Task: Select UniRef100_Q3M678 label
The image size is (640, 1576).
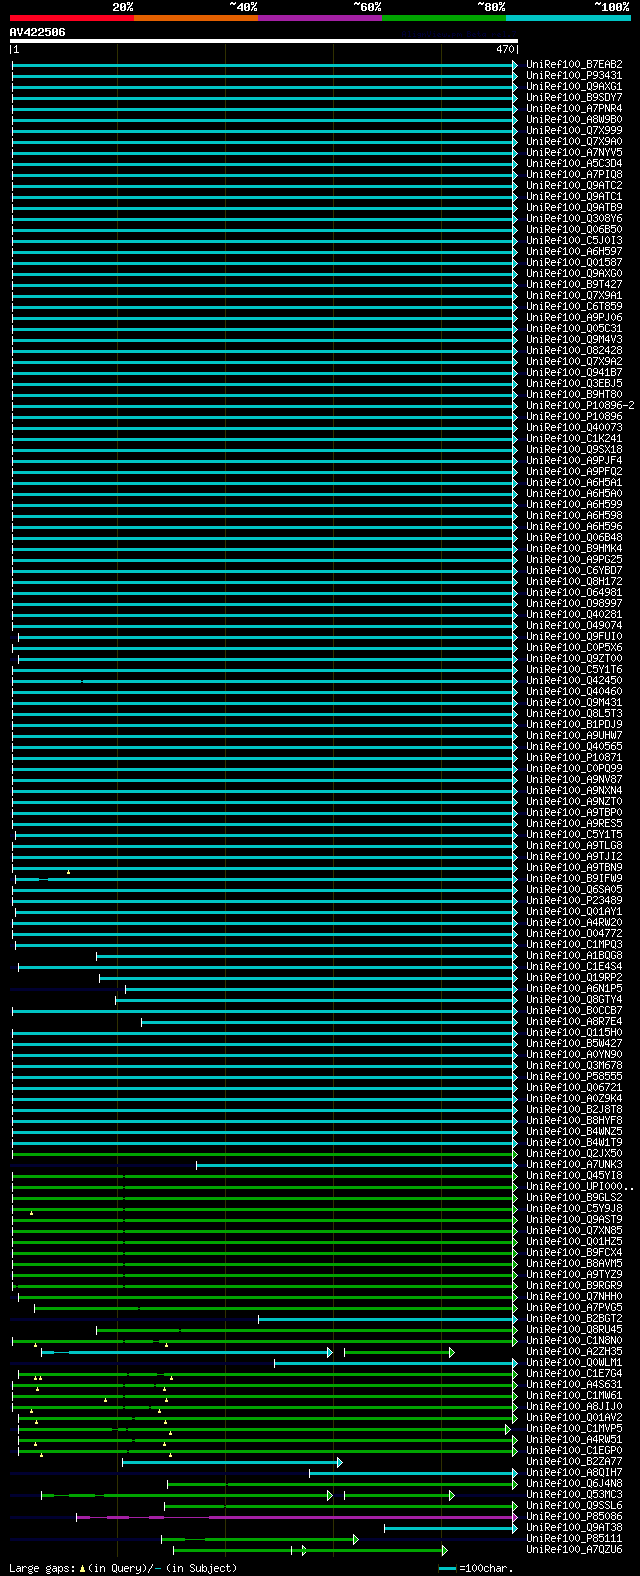Action: click(574, 1066)
